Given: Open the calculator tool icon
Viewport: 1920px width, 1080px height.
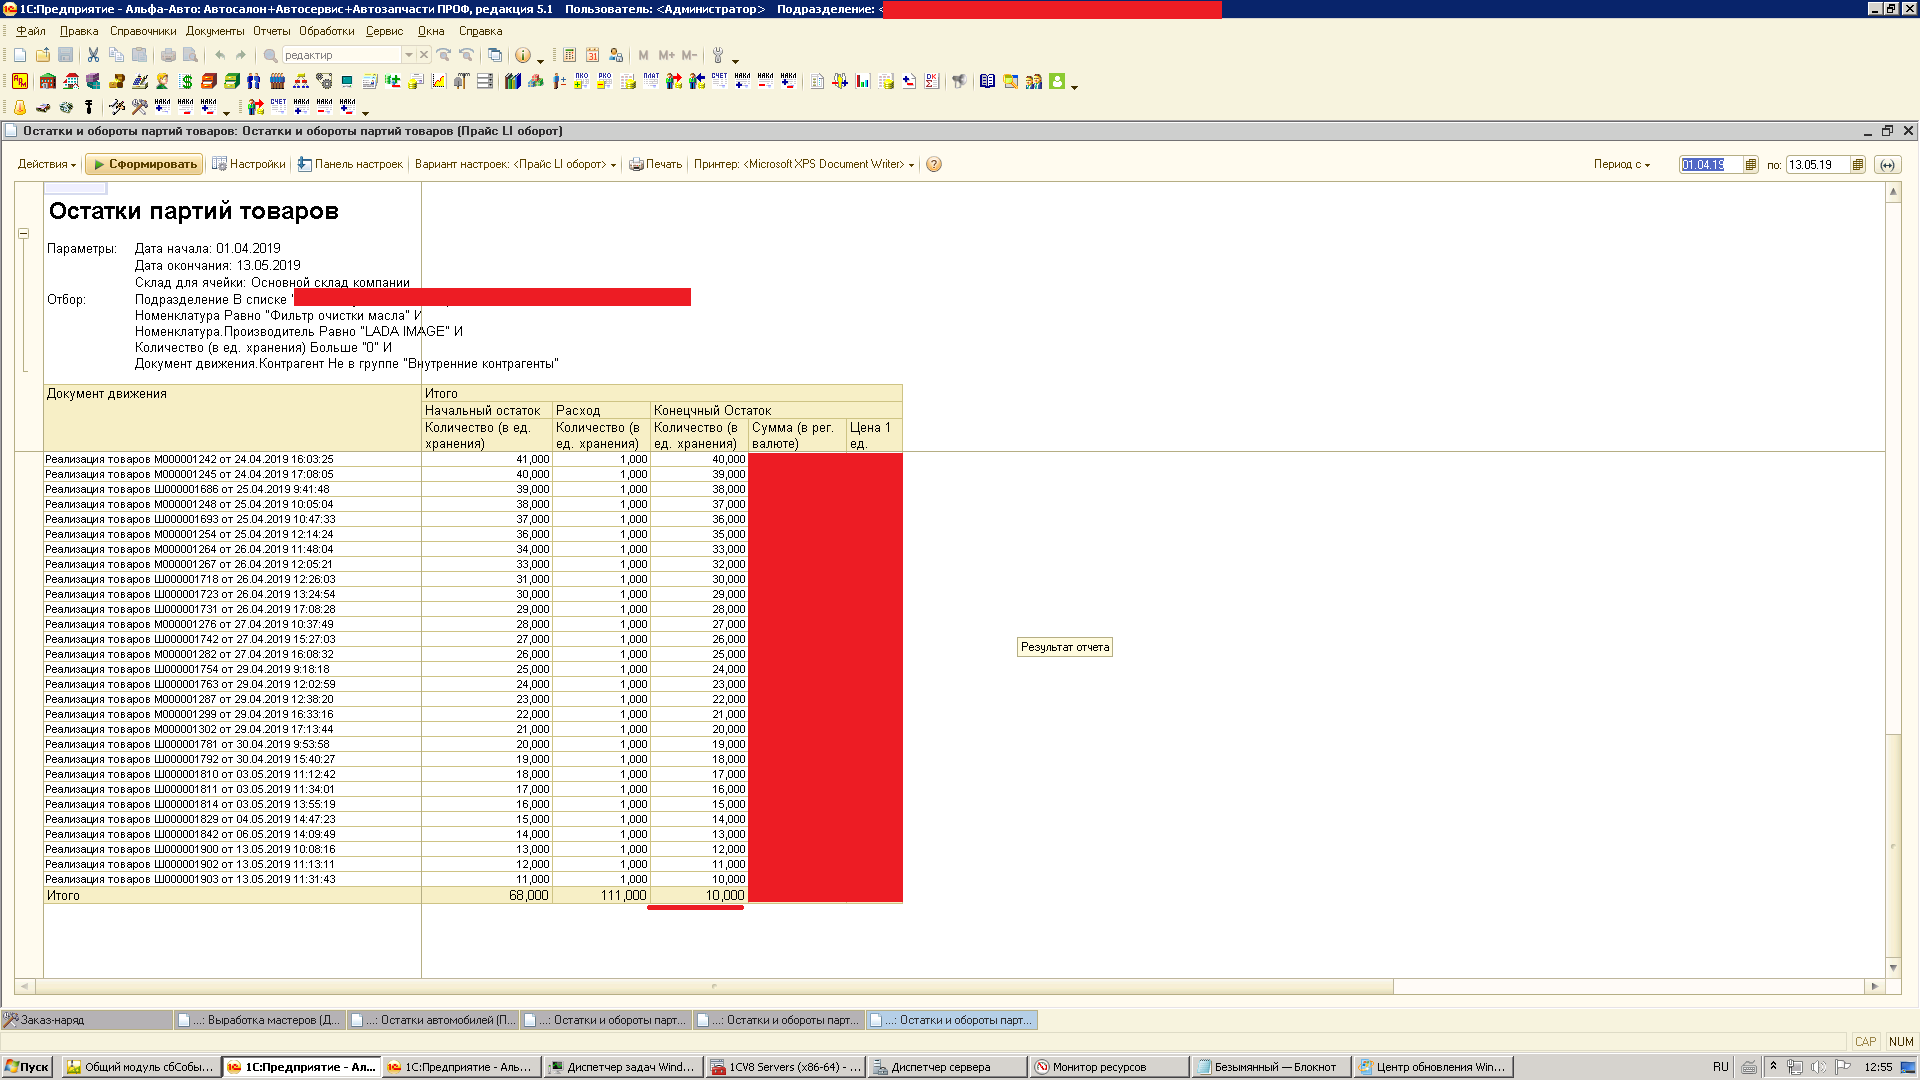Looking at the screenshot, I should point(569,55).
